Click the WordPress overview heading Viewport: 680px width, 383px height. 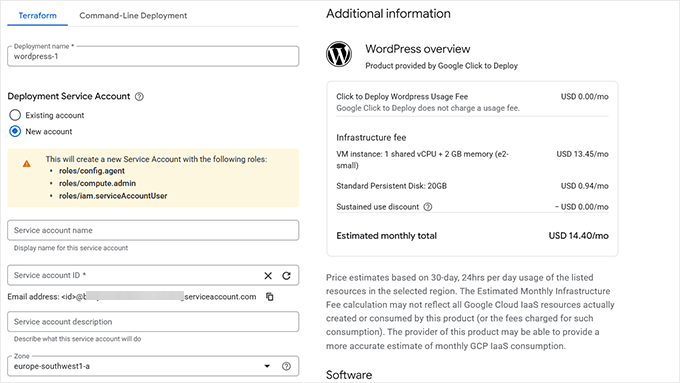418,49
